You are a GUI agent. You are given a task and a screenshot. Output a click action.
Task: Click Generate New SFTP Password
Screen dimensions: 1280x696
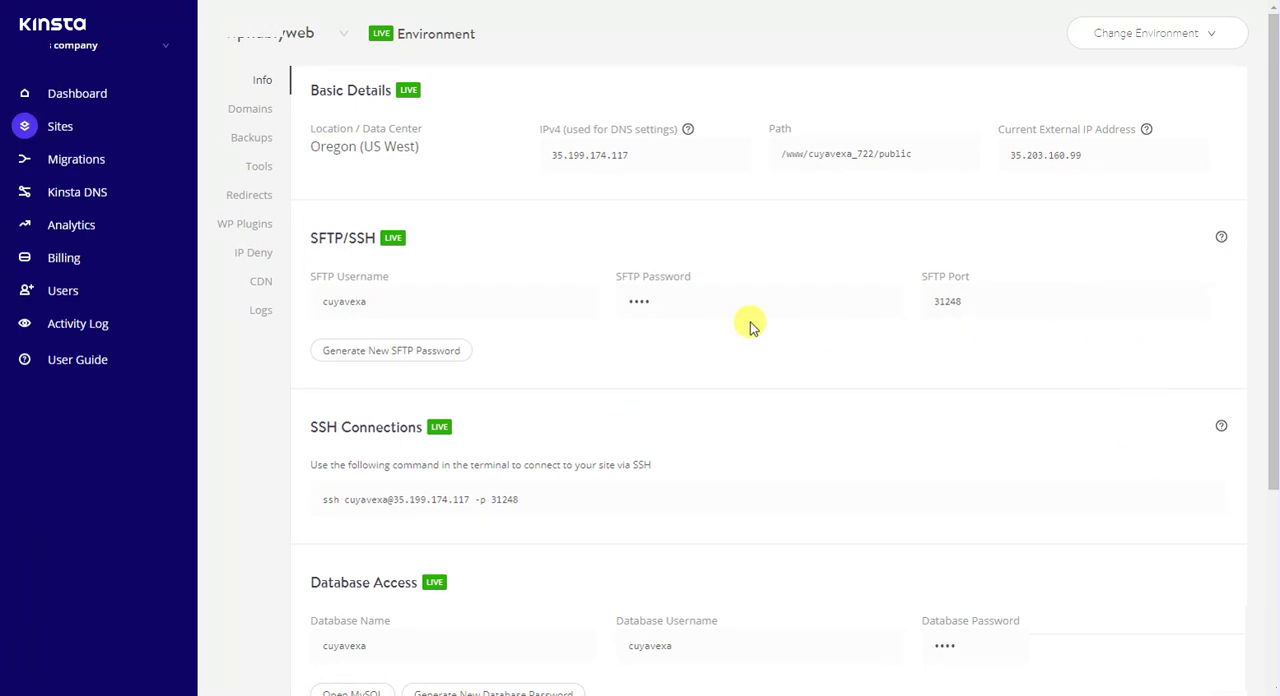pyautogui.click(x=391, y=350)
